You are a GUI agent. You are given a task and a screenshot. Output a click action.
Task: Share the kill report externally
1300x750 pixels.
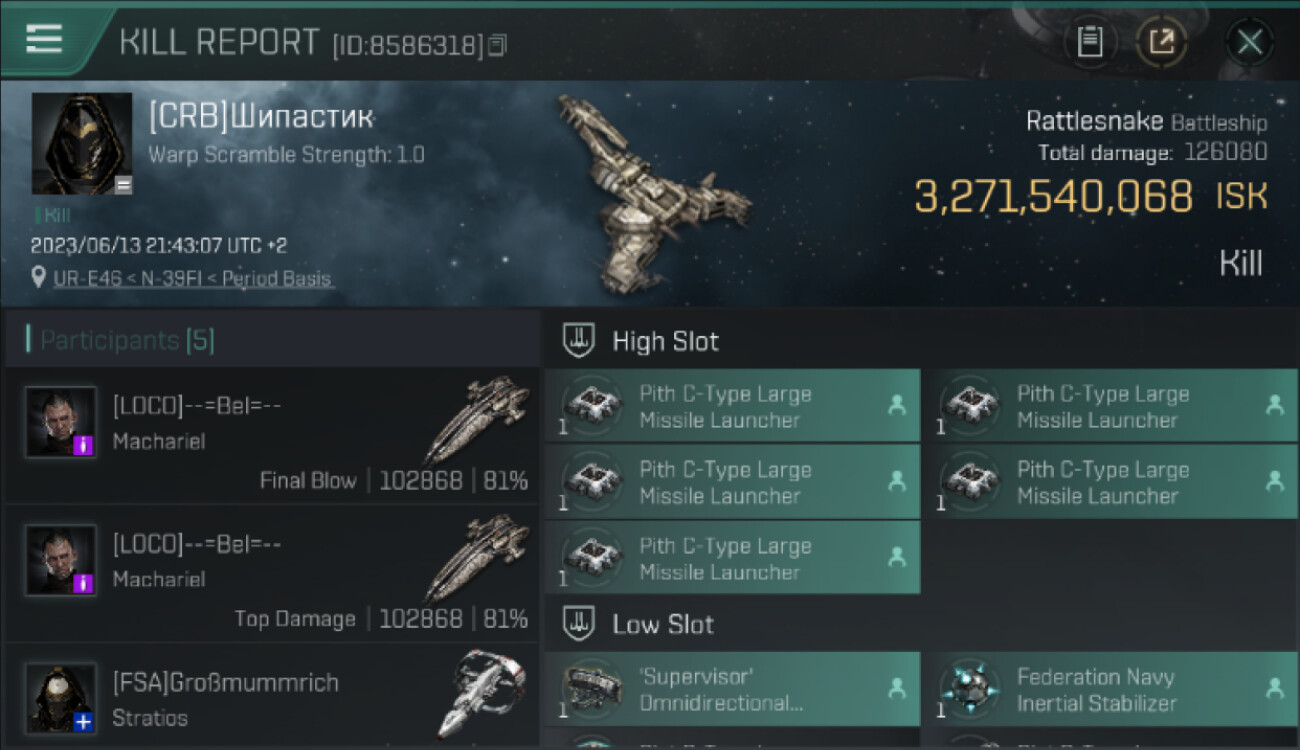coord(1161,42)
